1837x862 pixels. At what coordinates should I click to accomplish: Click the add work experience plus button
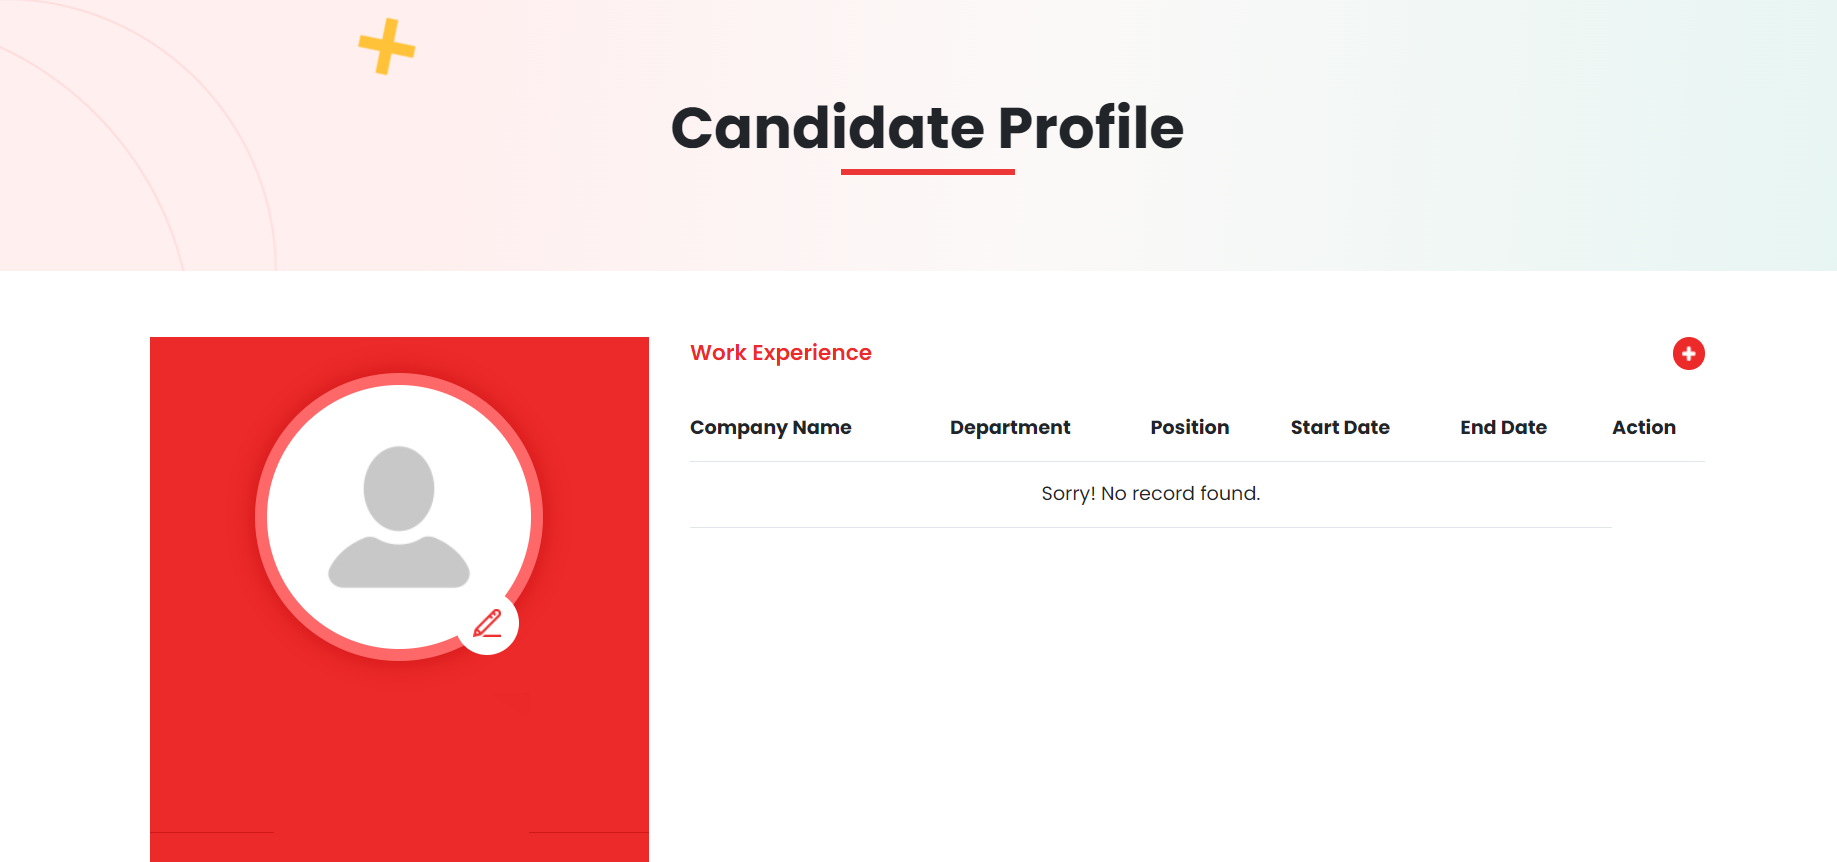click(x=1688, y=353)
